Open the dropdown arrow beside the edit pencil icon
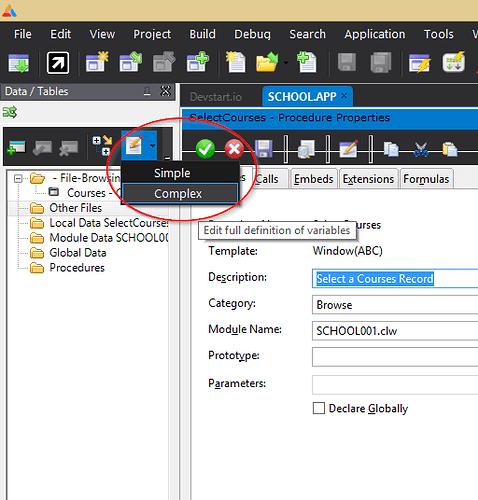The image size is (478, 500). tap(152, 146)
